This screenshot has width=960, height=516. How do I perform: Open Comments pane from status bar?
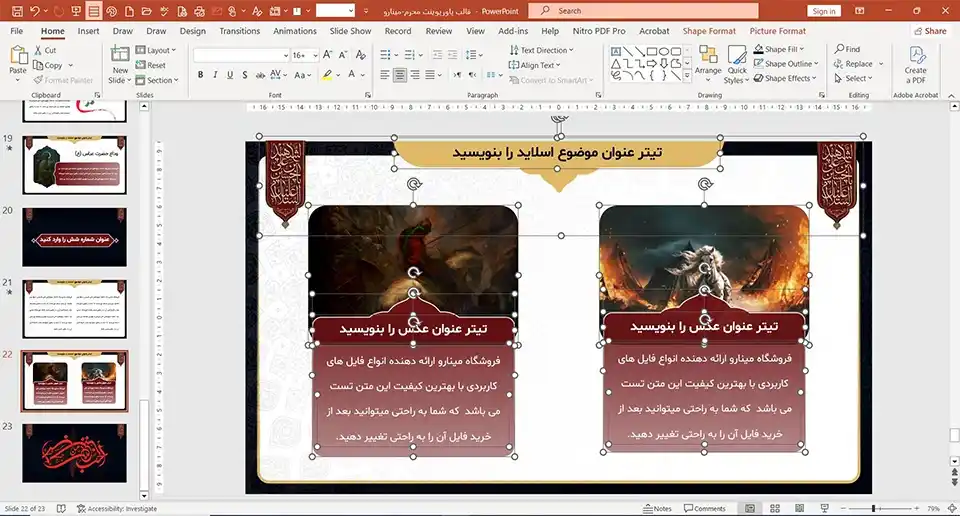tap(705, 509)
